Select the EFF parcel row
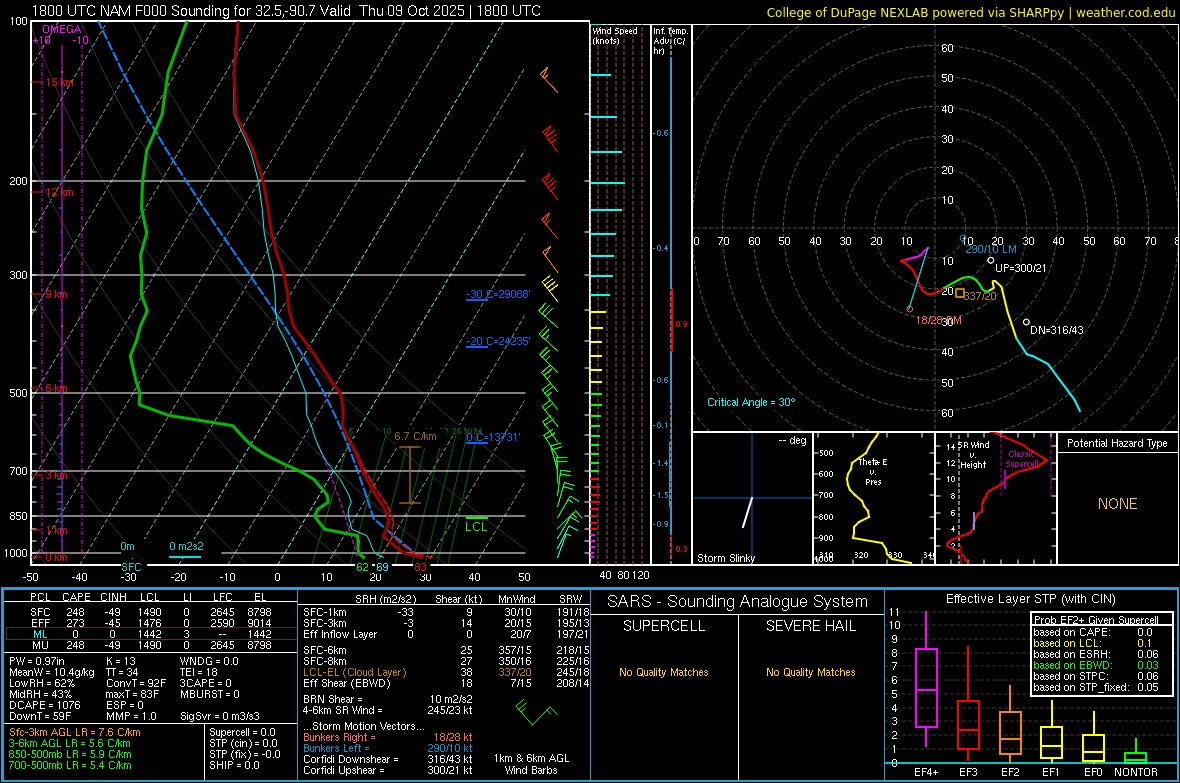 [x=151, y=623]
